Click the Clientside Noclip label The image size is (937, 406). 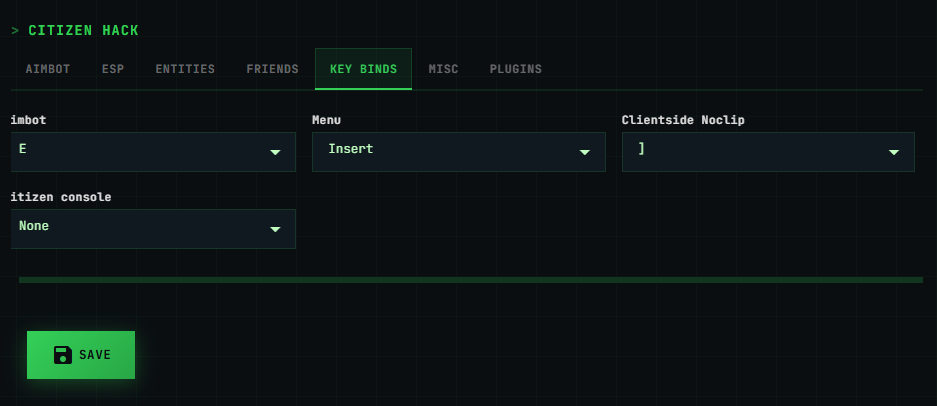[683, 120]
